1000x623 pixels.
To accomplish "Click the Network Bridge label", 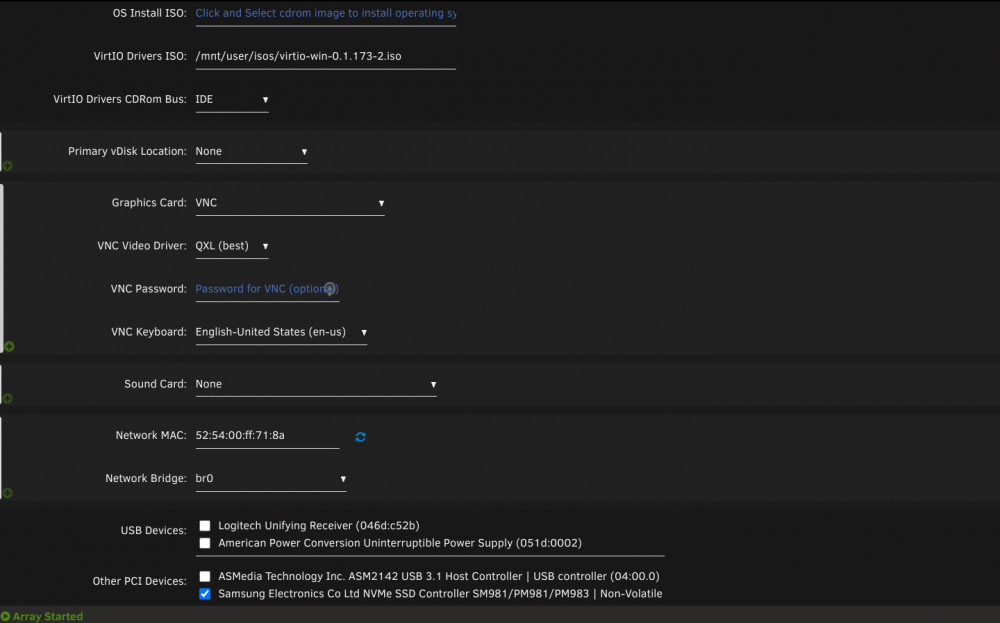I will pyautogui.click(x=146, y=478).
